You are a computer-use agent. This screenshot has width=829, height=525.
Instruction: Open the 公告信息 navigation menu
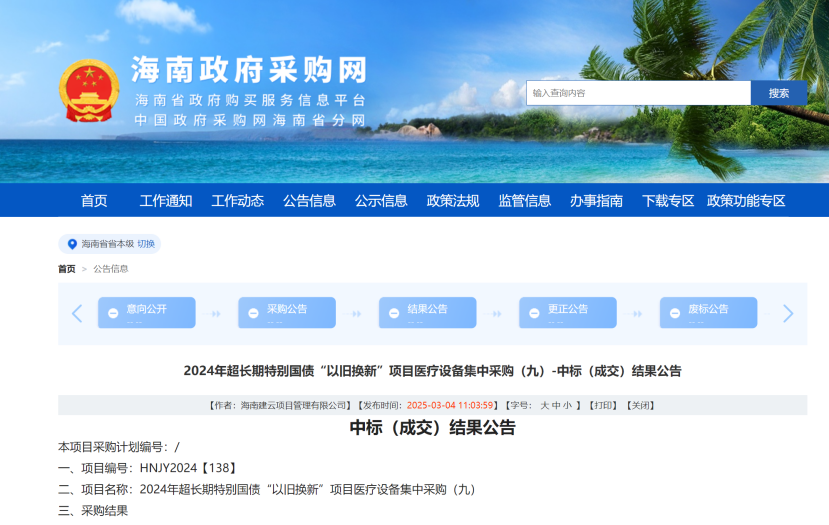coord(309,200)
